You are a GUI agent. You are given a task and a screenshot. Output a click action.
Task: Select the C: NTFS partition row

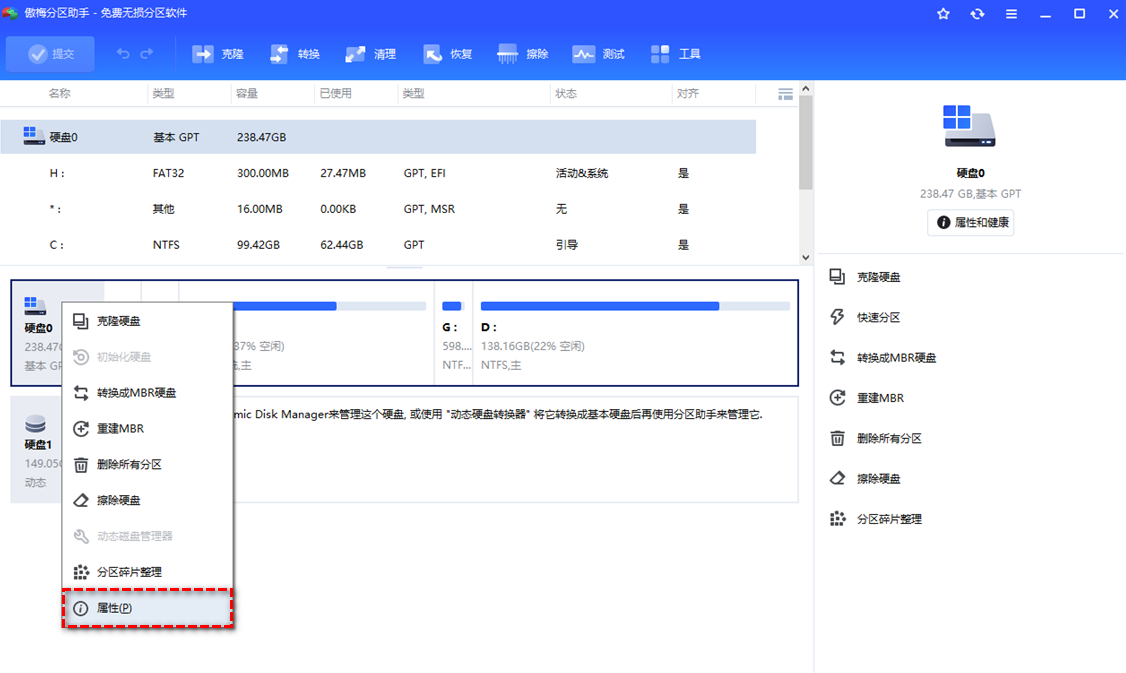coord(378,245)
